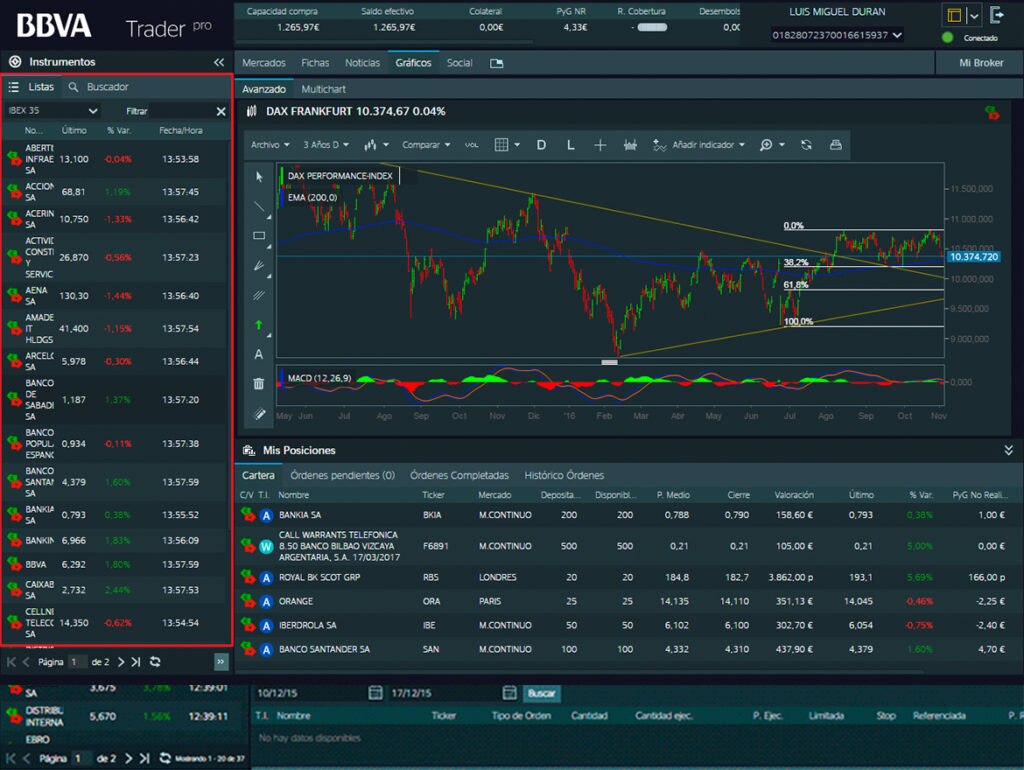This screenshot has height=770, width=1024.
Task: Toggle the D chart option
Action: click(541, 145)
